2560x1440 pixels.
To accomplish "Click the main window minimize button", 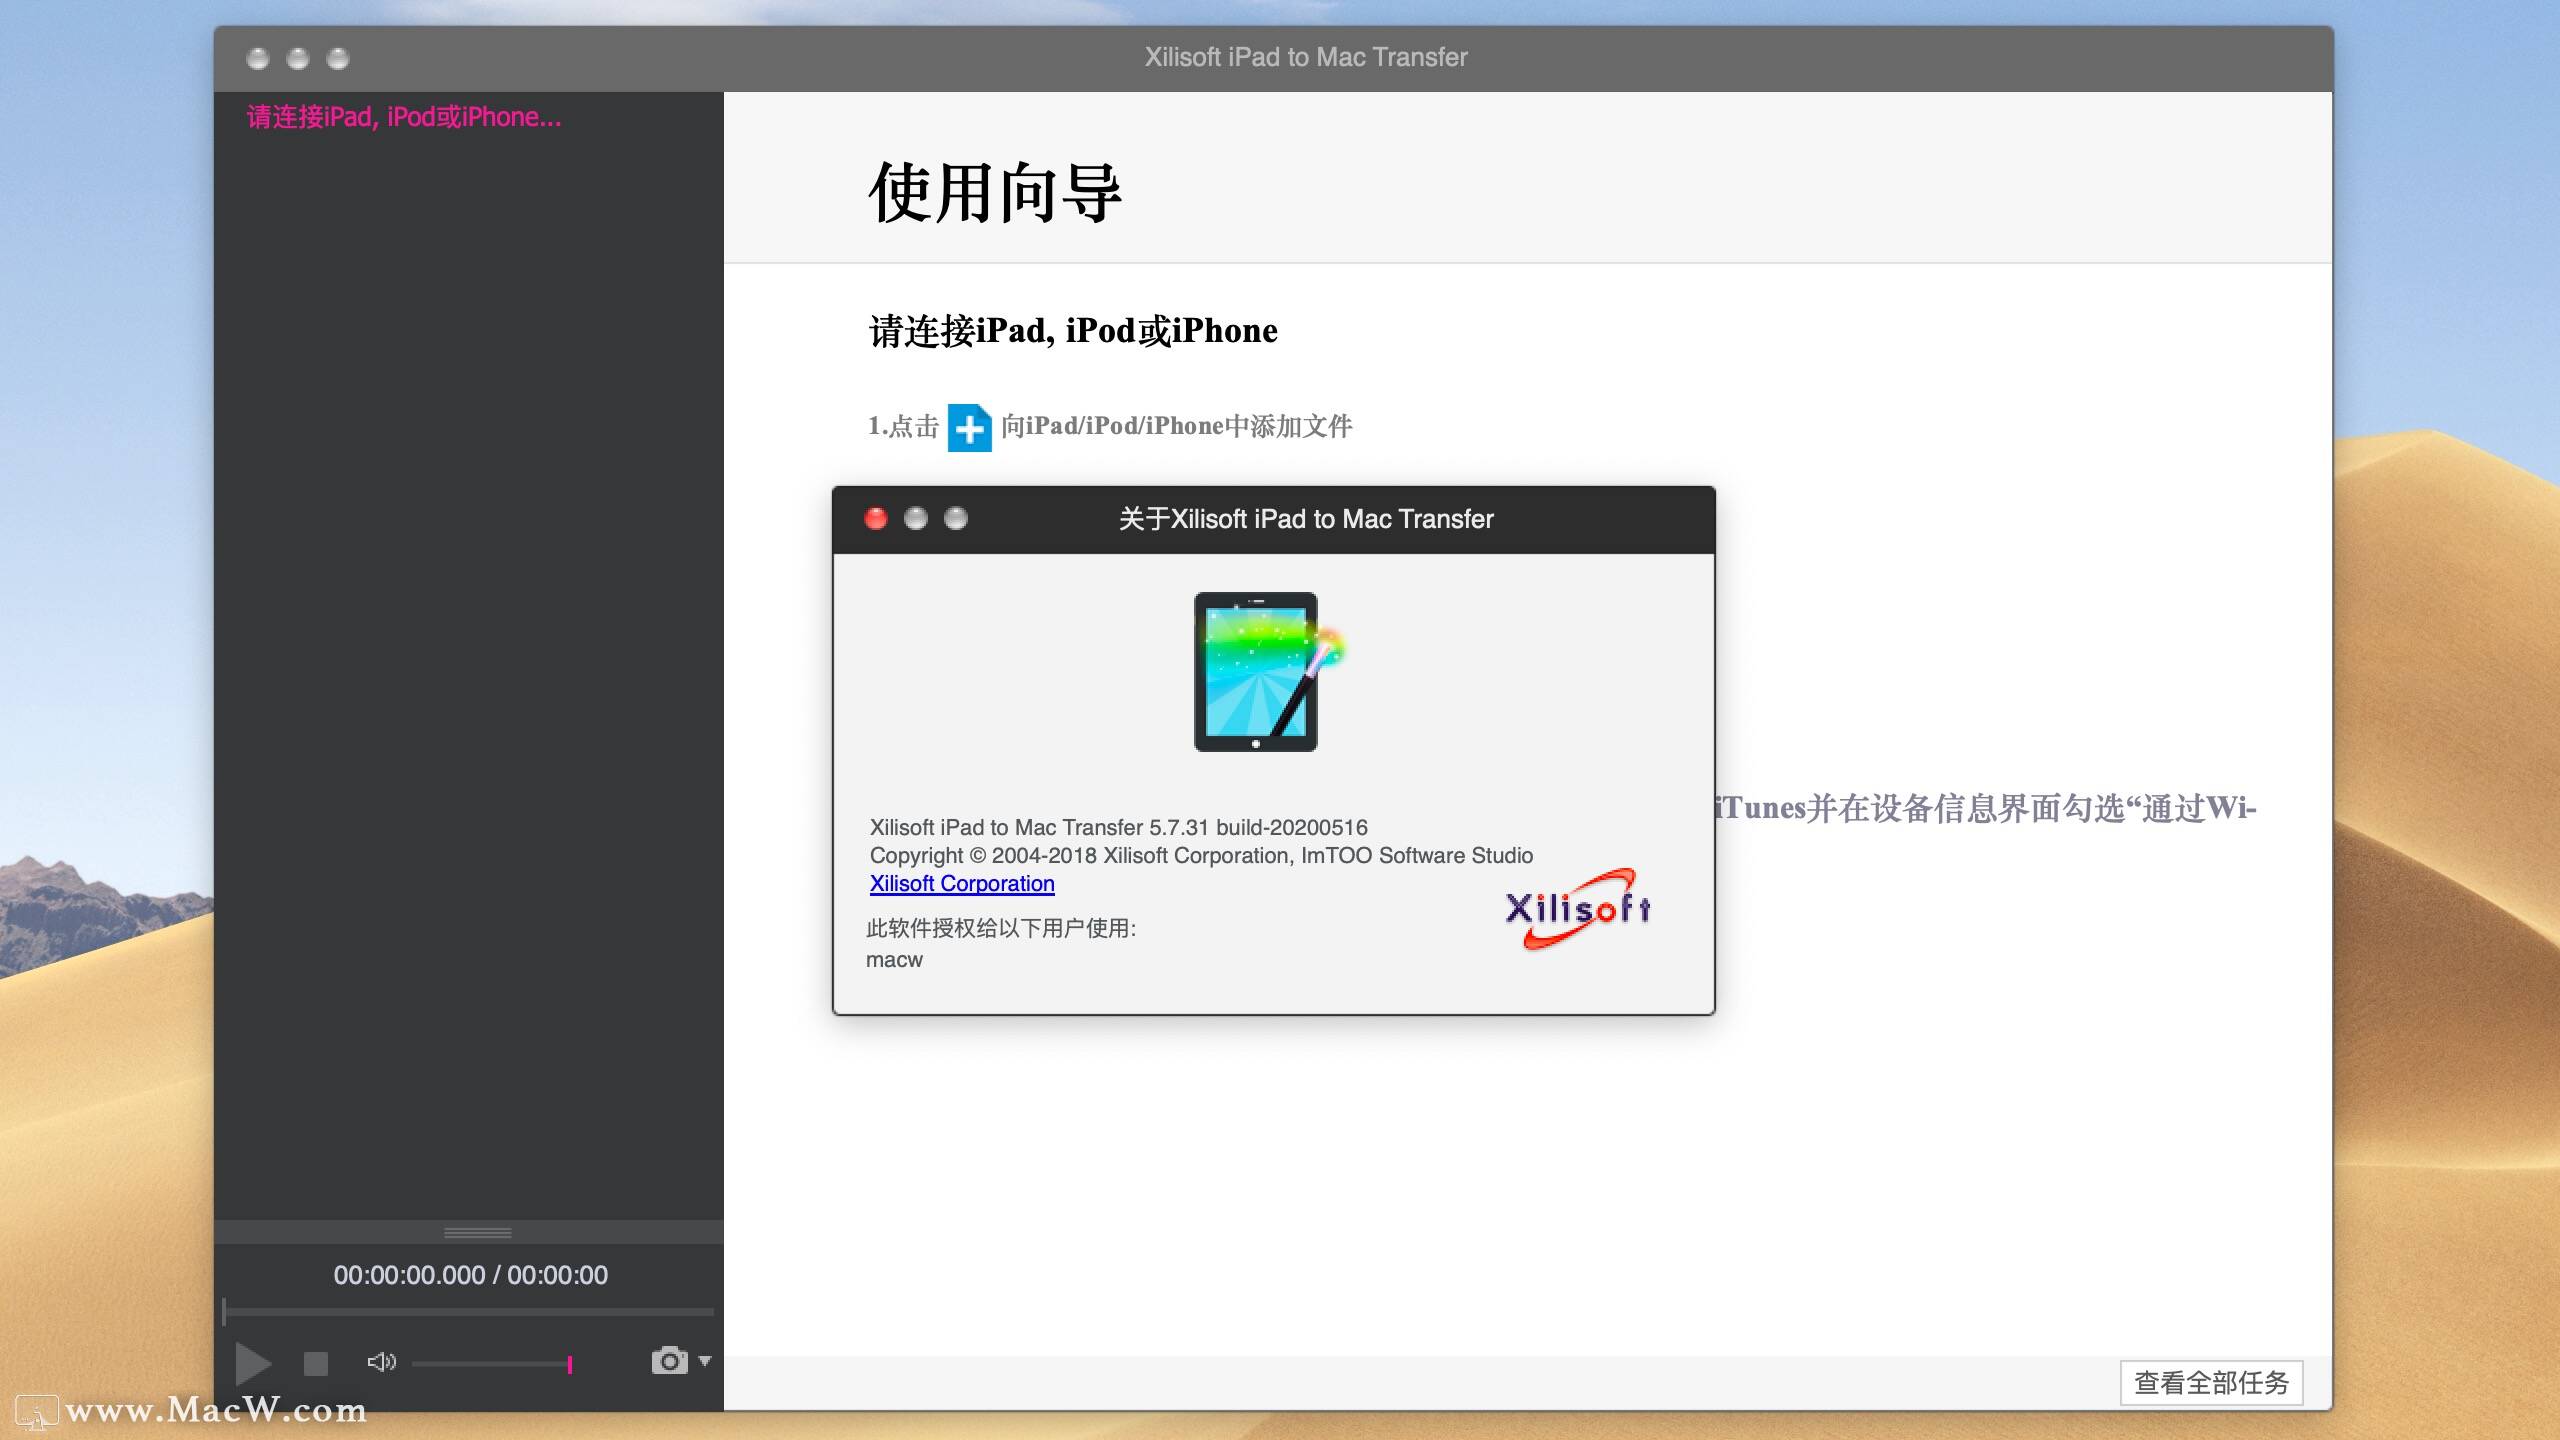I will pyautogui.click(x=298, y=58).
